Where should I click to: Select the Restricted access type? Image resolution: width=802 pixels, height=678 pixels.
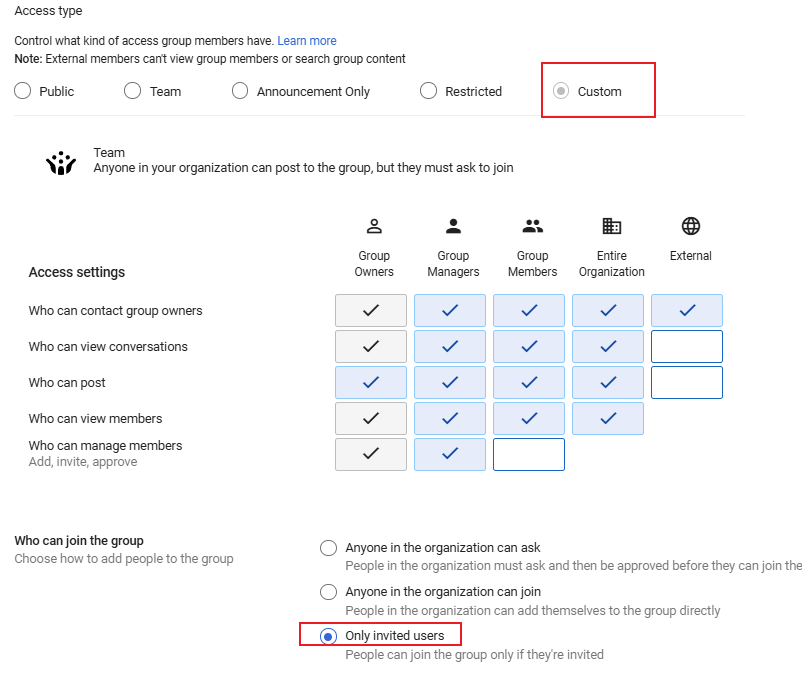click(429, 91)
